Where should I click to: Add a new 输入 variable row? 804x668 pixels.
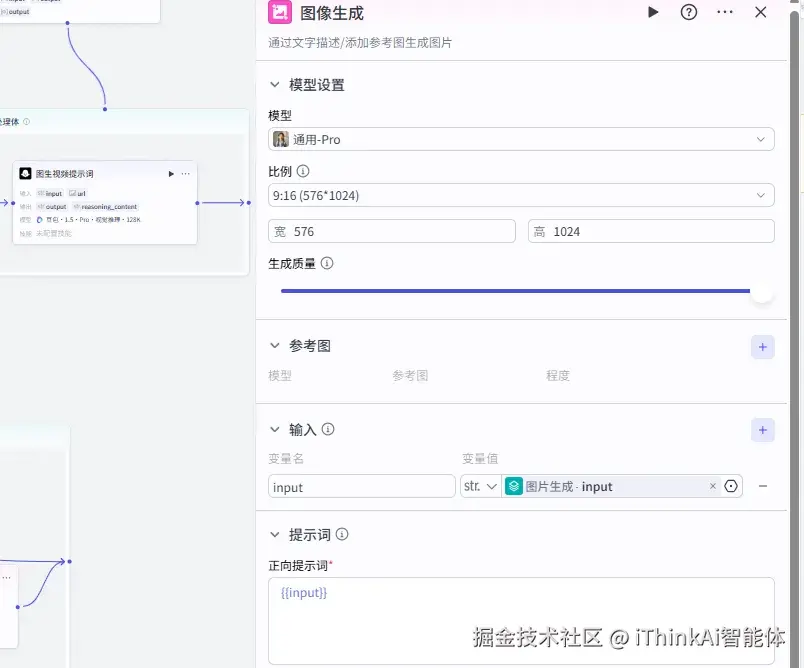(x=762, y=429)
